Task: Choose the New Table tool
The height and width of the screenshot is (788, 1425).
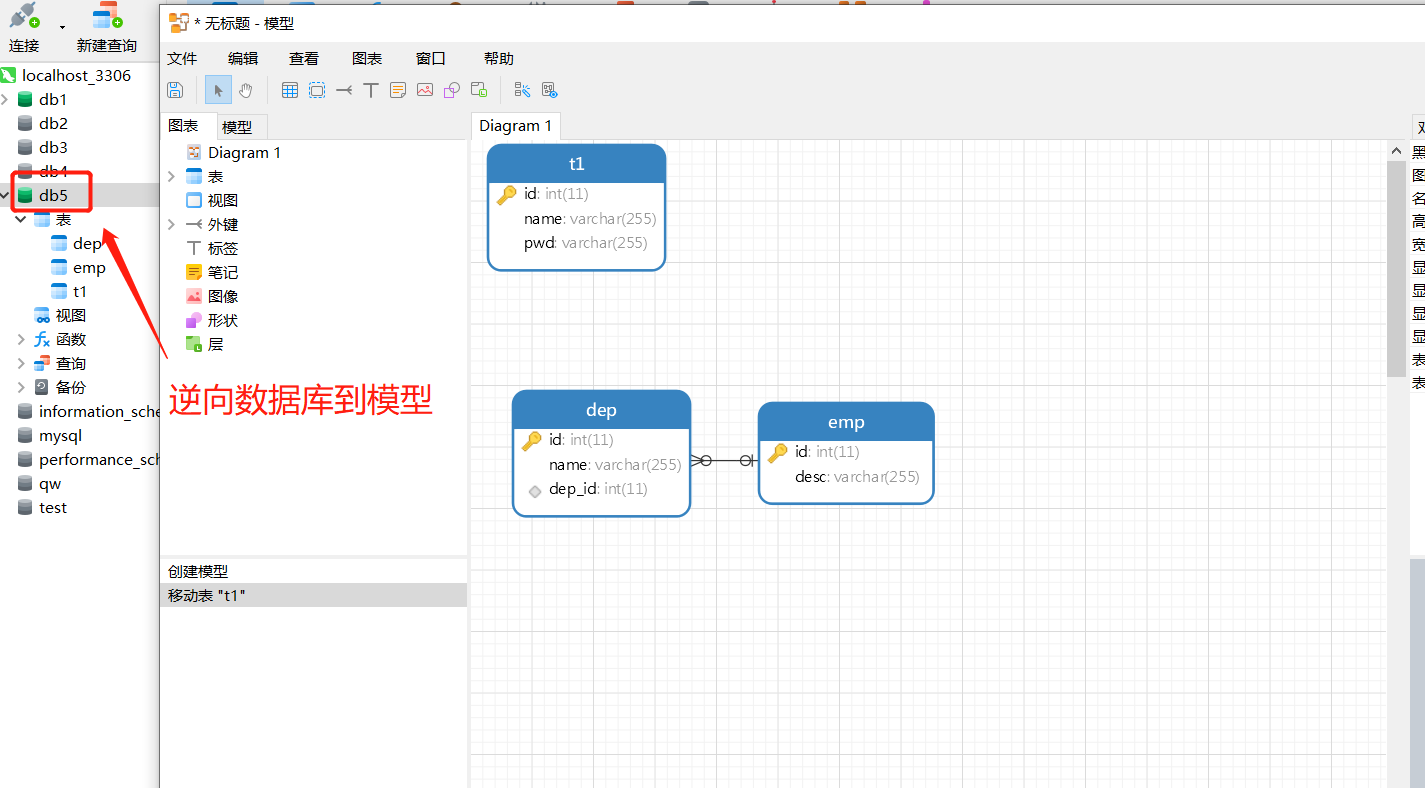Action: (290, 90)
